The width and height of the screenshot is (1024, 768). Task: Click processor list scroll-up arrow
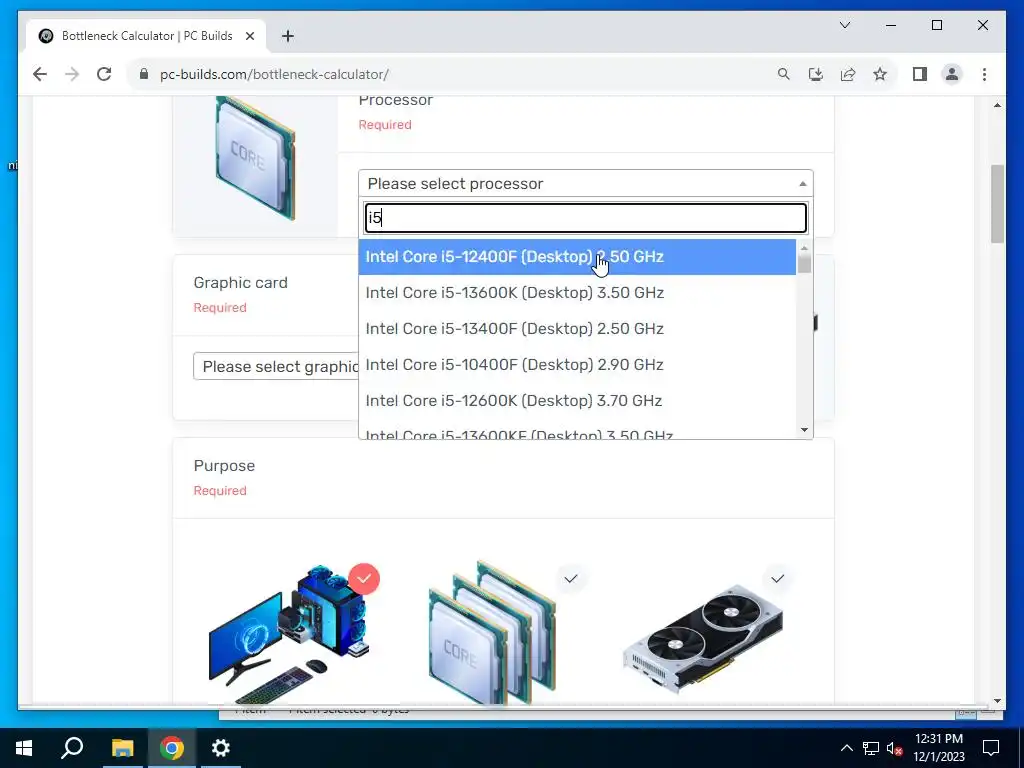804,248
